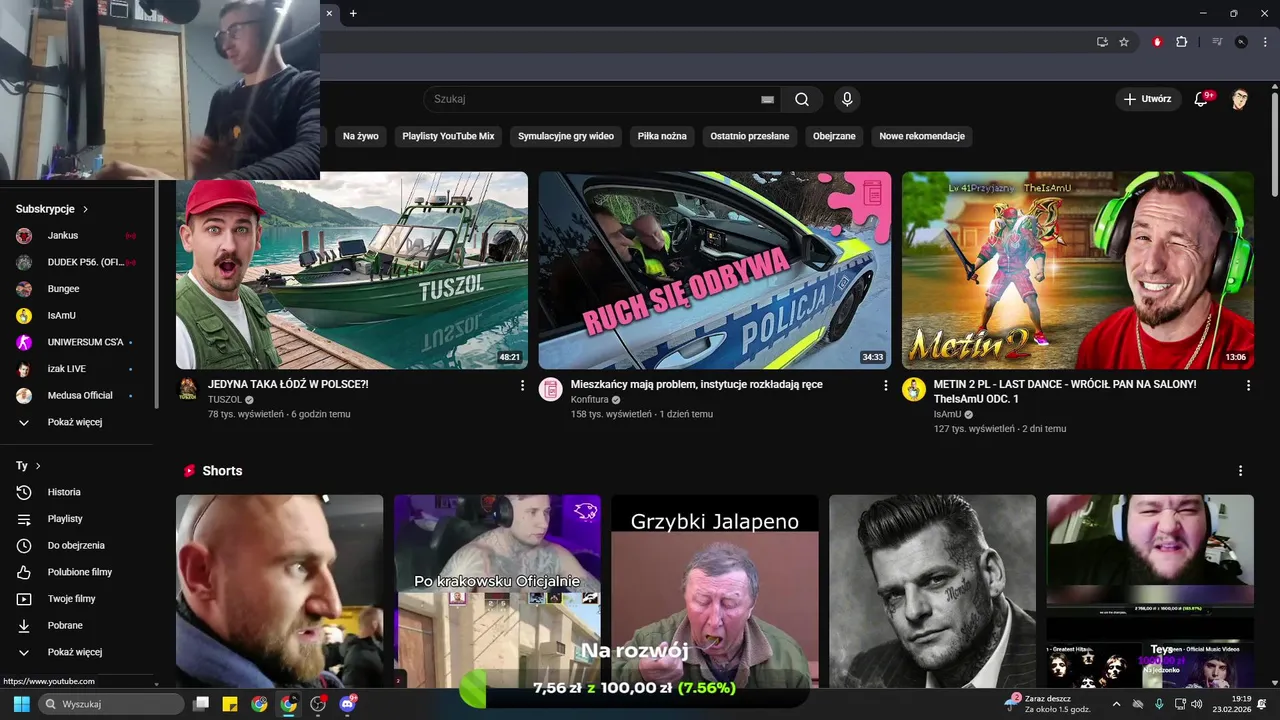
Task: Open Do obejrzenia watch later
Action: click(x=76, y=546)
